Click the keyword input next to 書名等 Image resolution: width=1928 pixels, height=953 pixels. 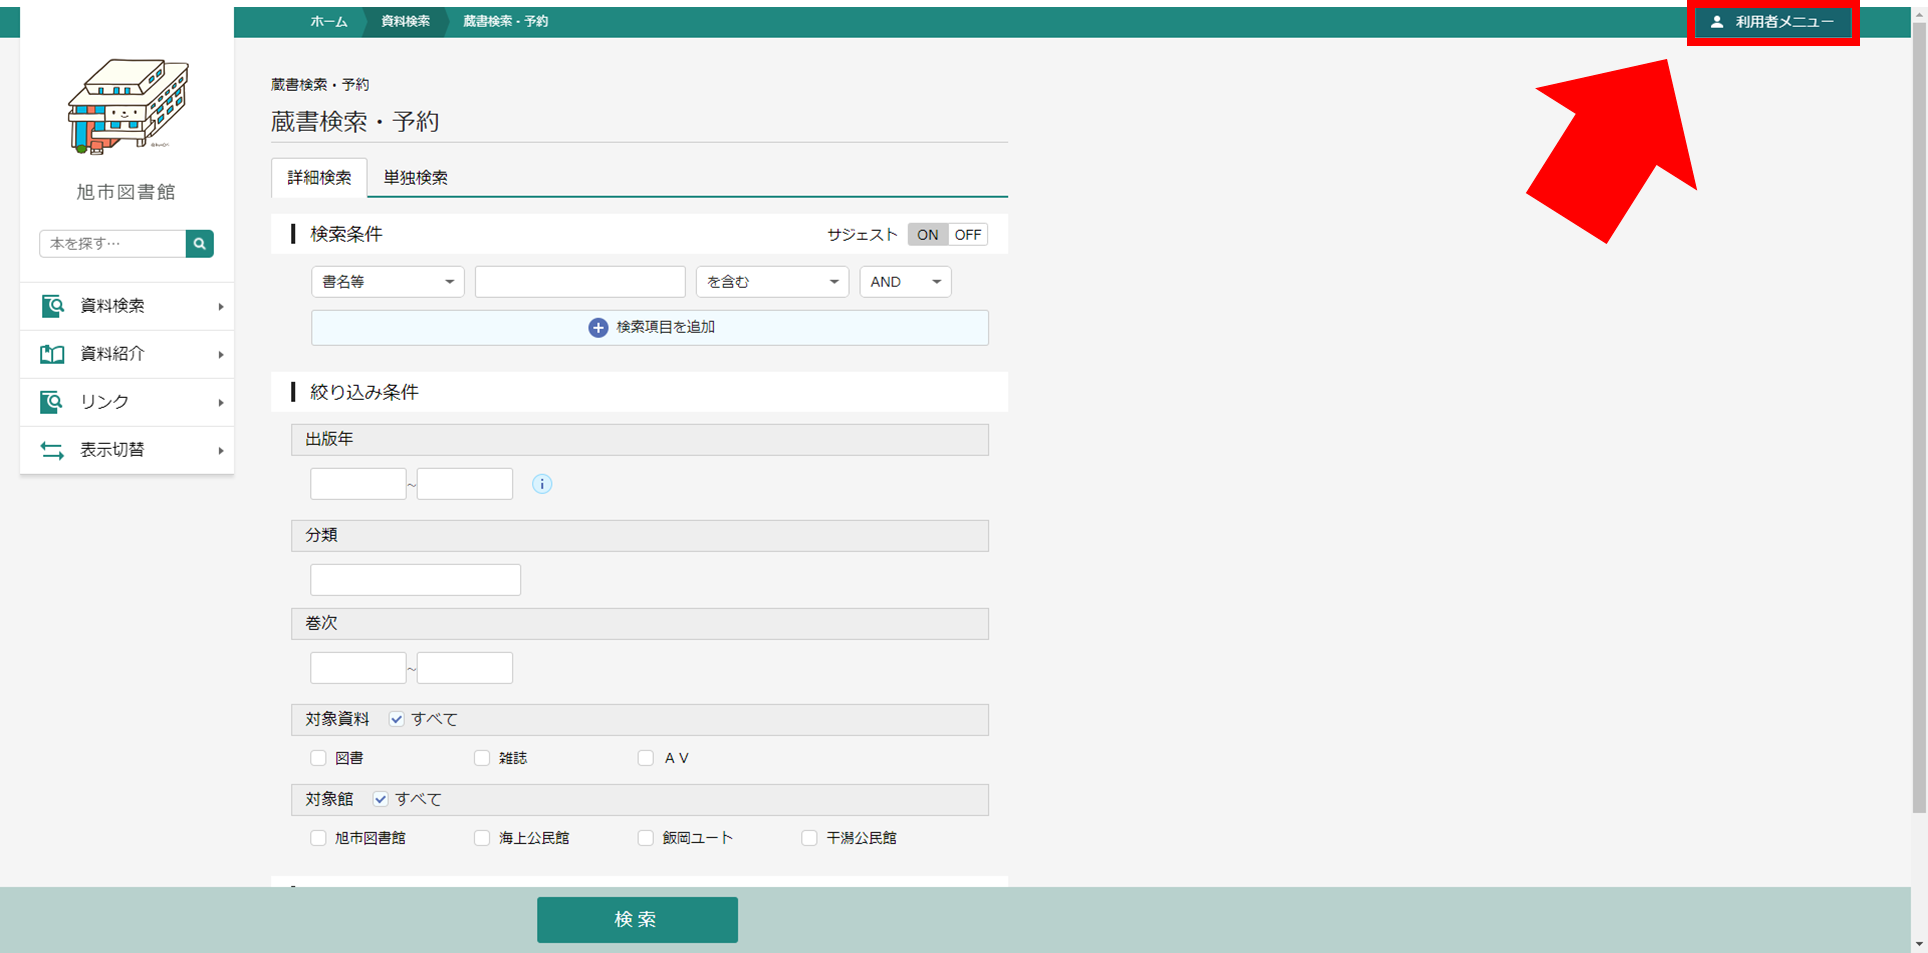click(x=580, y=282)
